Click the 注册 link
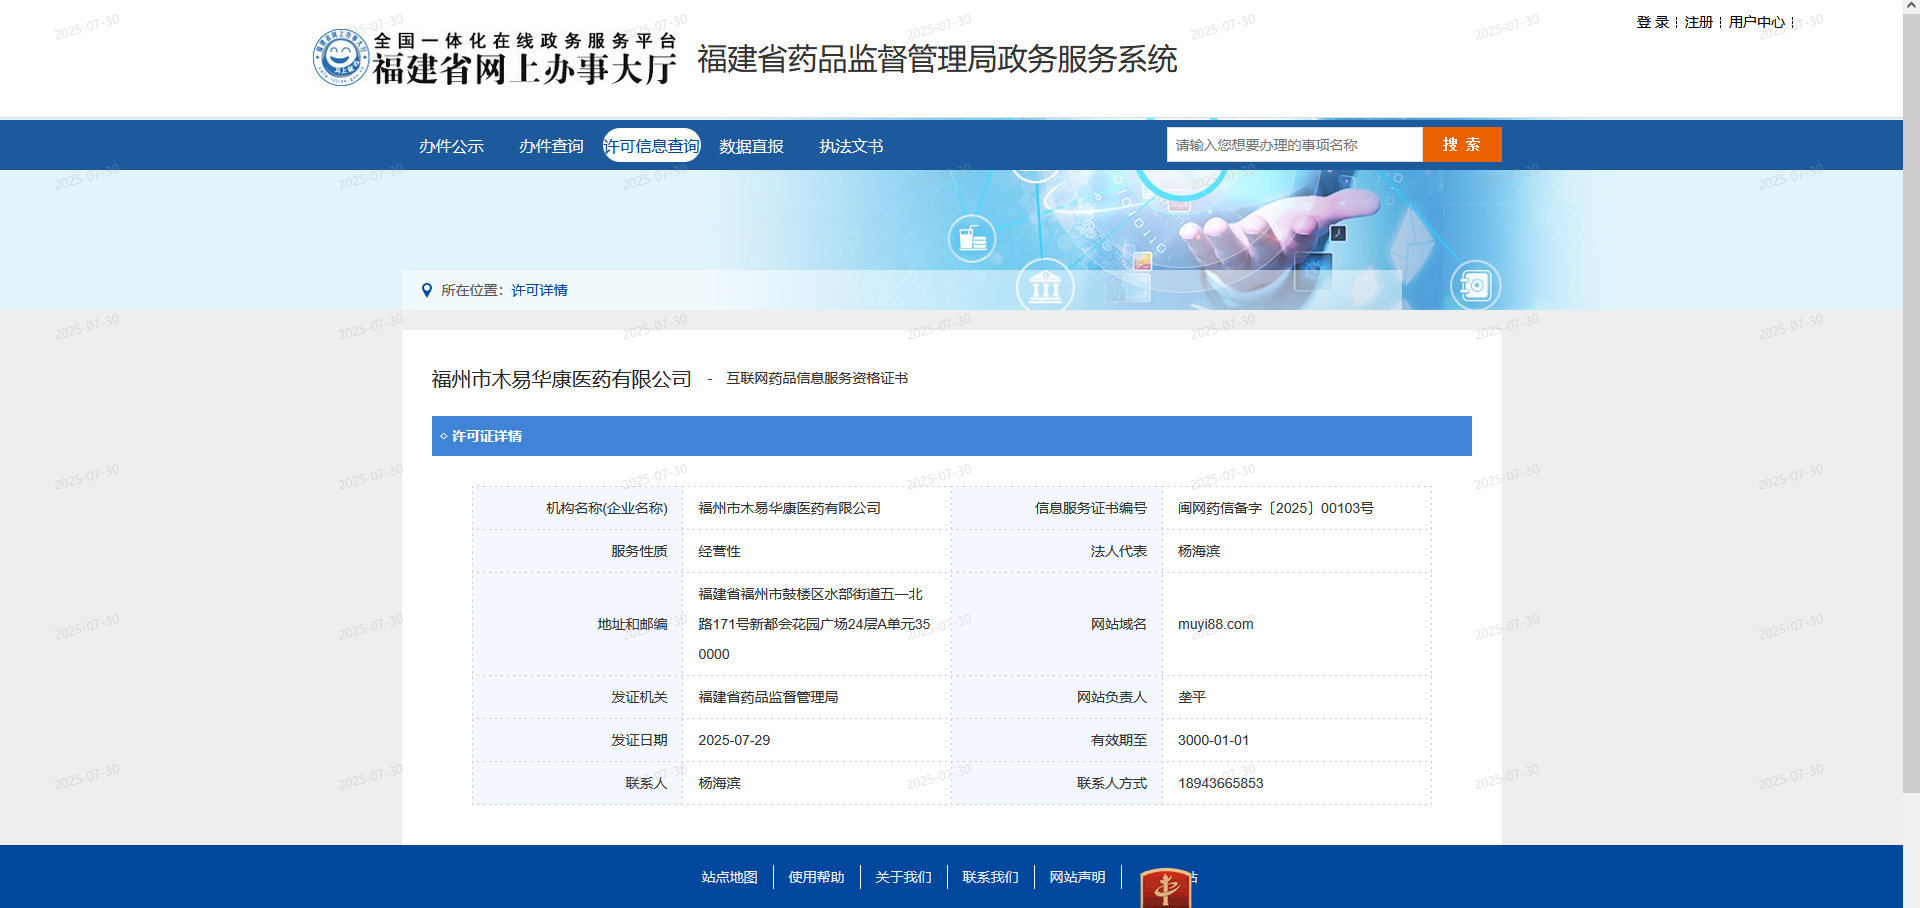 1698,22
